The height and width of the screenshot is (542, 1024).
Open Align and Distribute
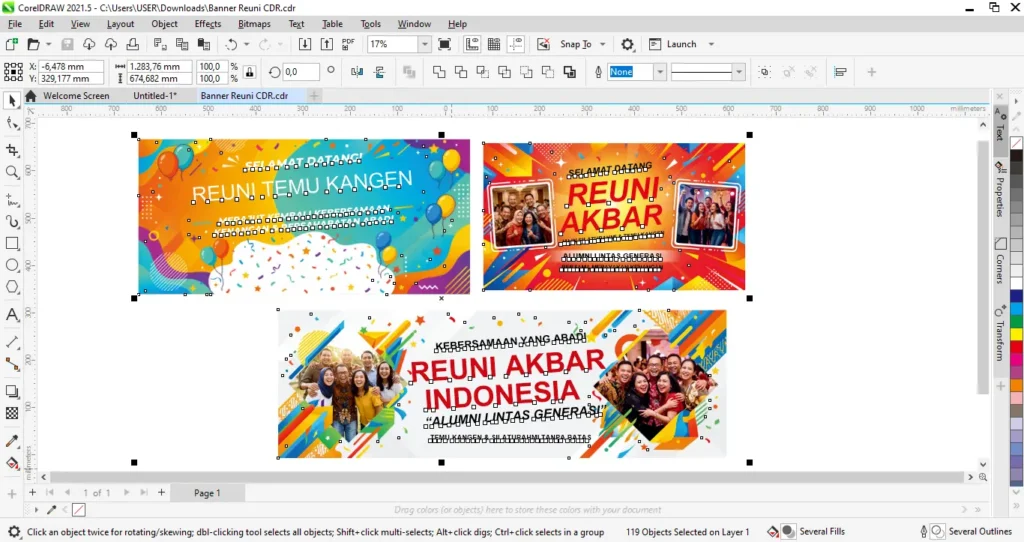point(840,72)
